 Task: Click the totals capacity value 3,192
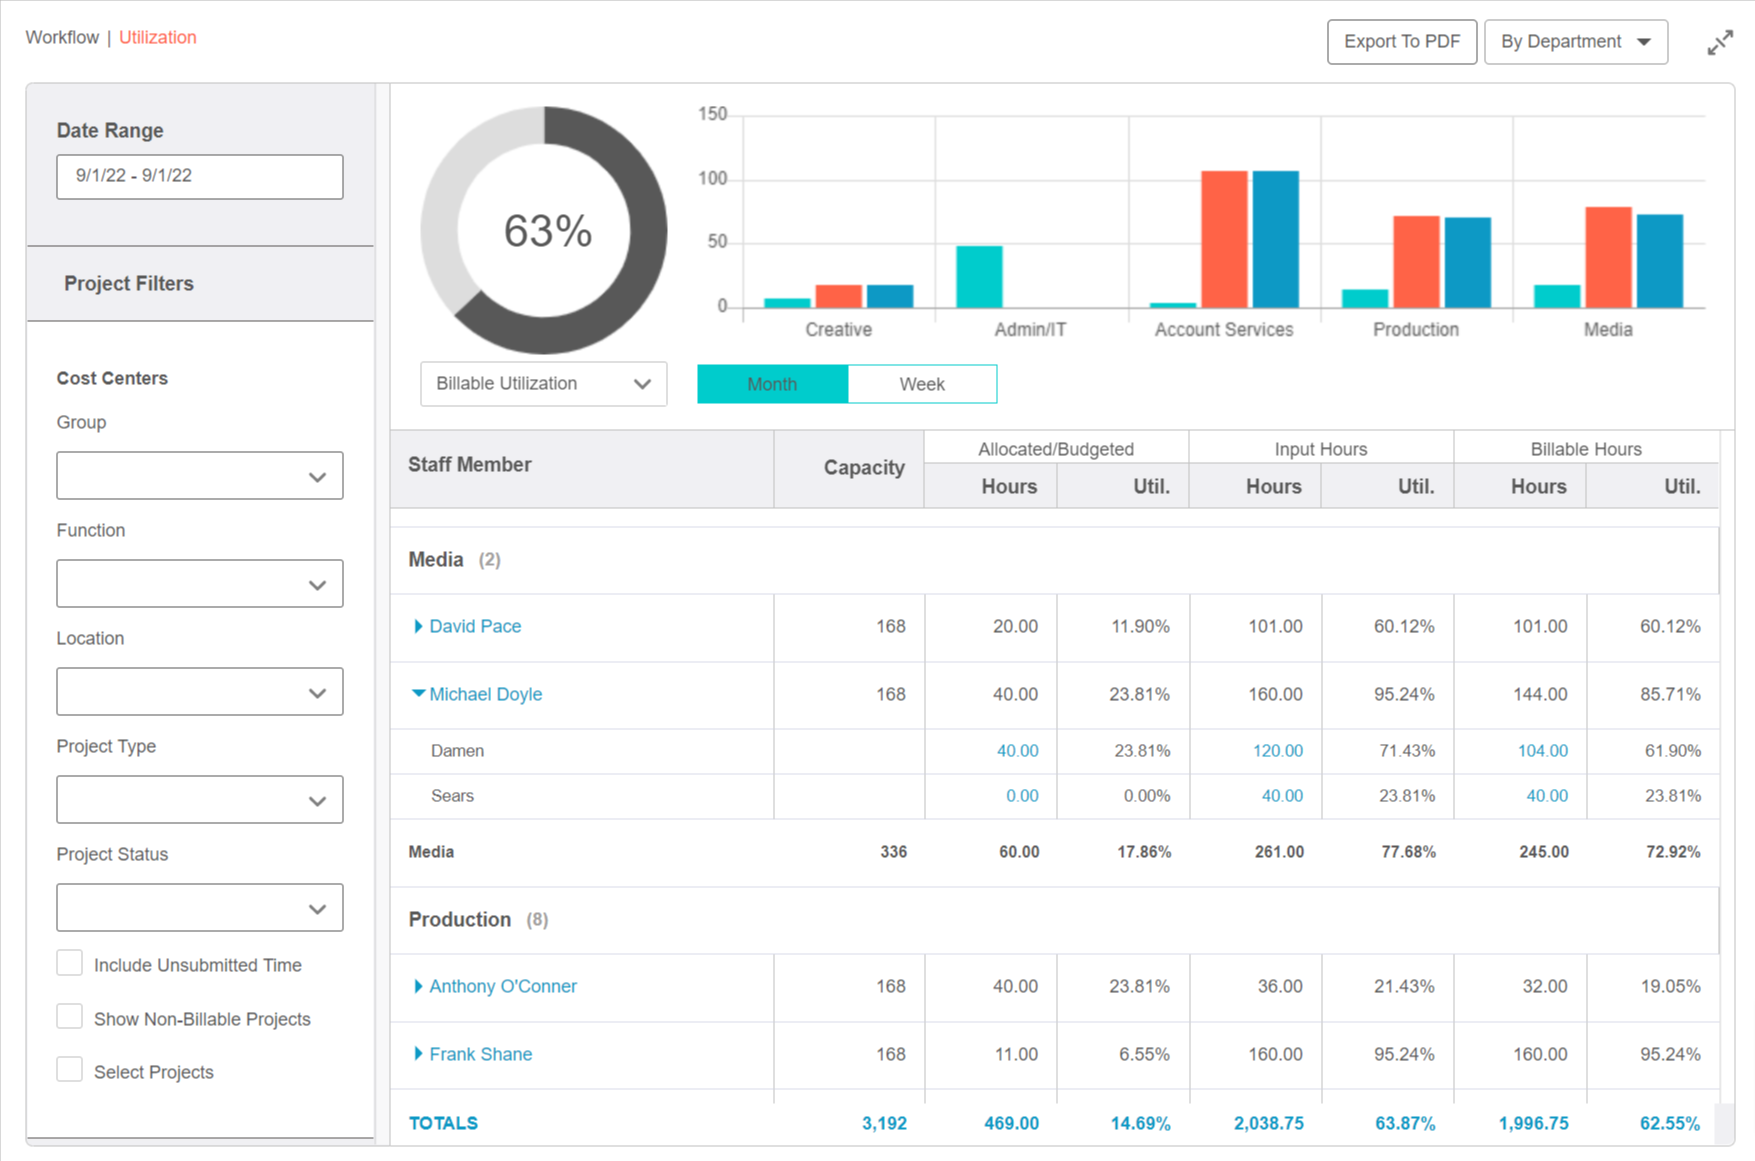(x=884, y=1123)
